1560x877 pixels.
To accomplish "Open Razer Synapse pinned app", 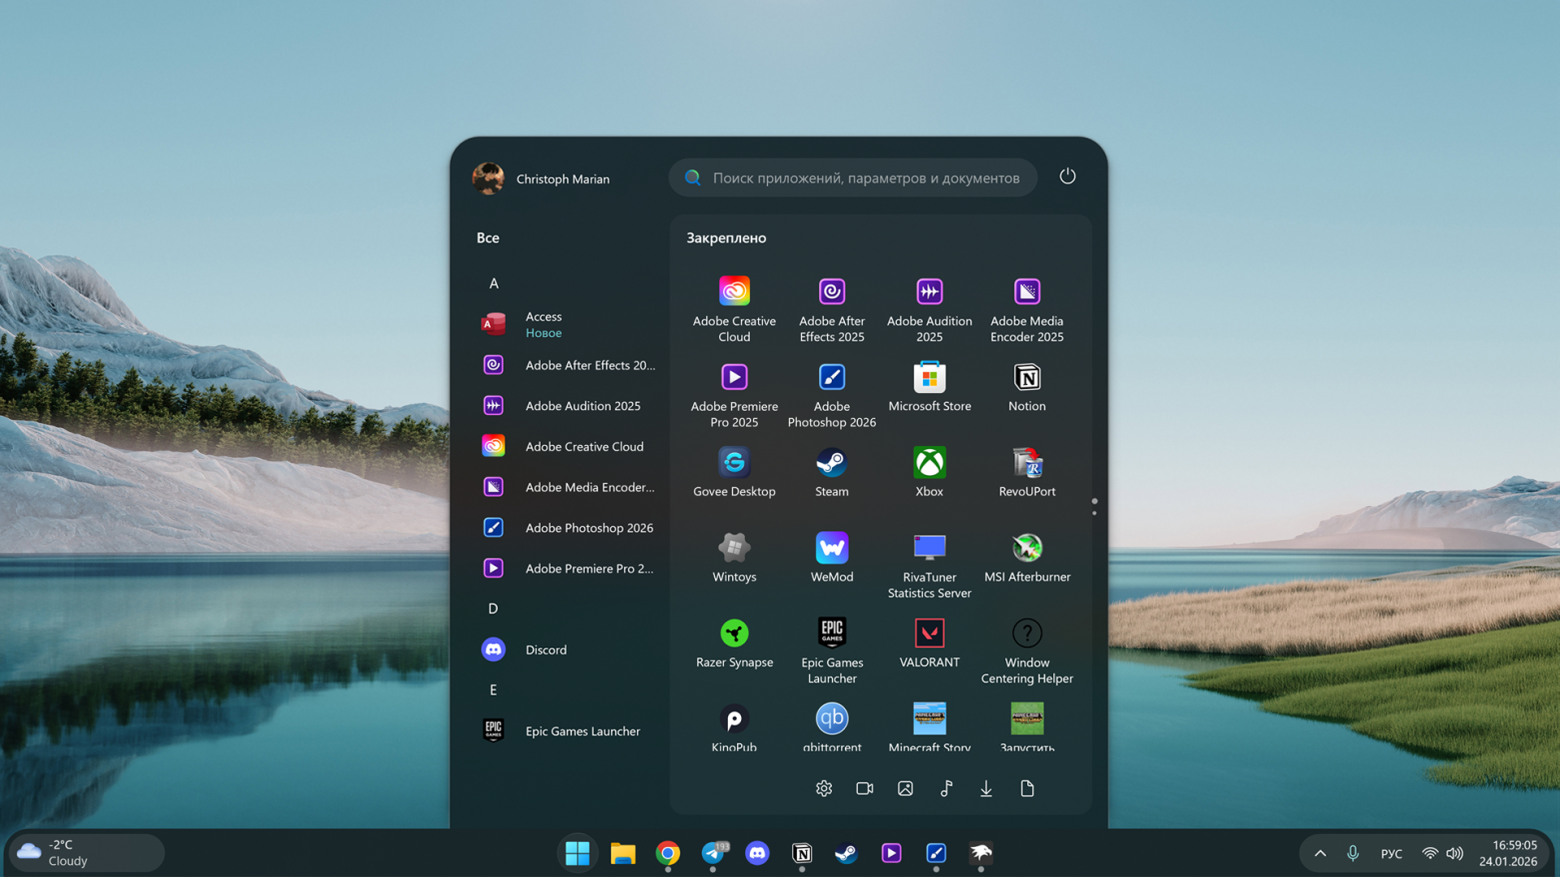I will pyautogui.click(x=734, y=643).
